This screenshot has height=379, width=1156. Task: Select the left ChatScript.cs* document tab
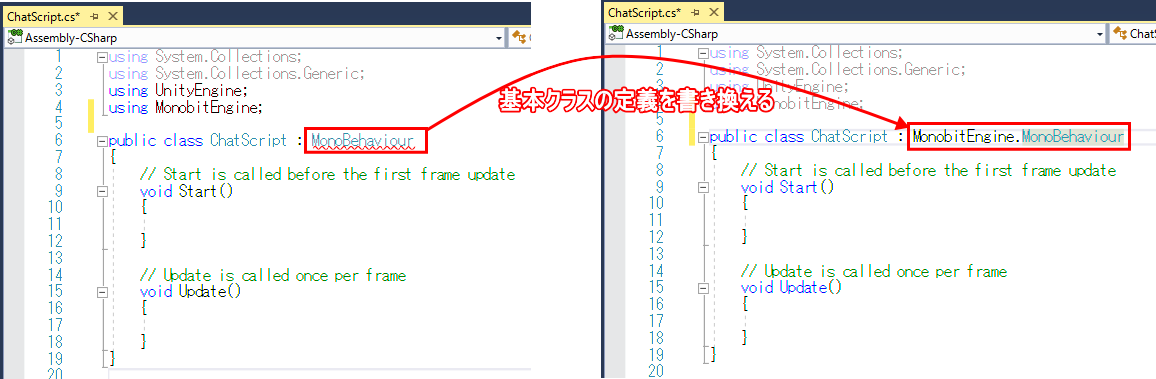43,15
